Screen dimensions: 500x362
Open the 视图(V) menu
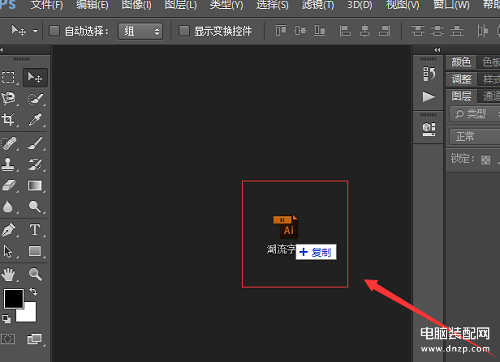[403, 5]
